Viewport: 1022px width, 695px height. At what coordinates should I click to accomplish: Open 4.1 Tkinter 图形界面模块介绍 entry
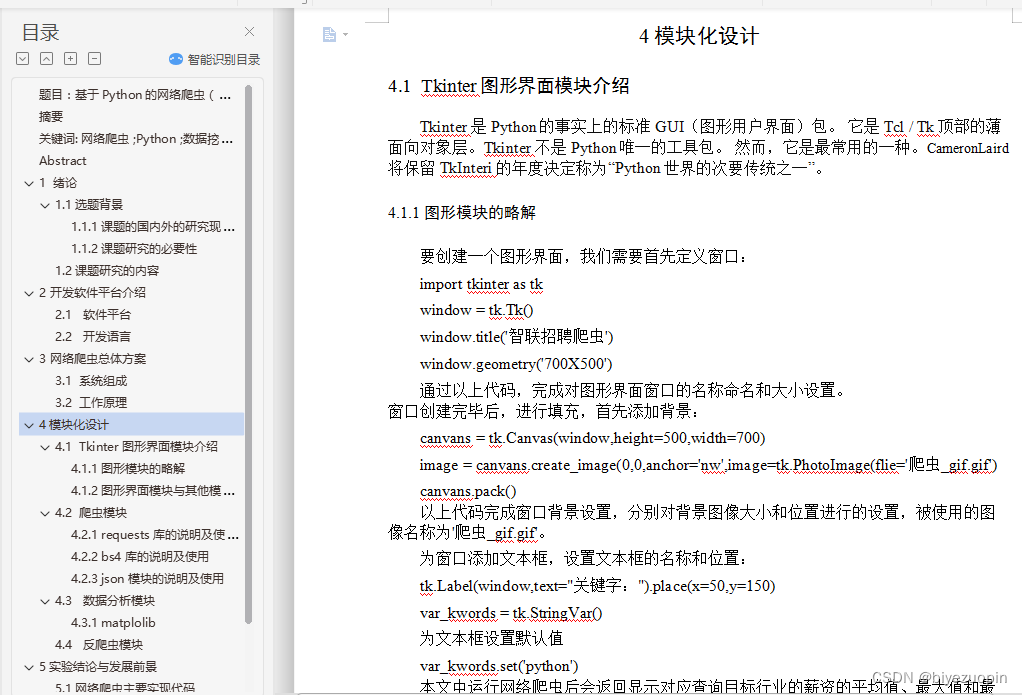136,447
